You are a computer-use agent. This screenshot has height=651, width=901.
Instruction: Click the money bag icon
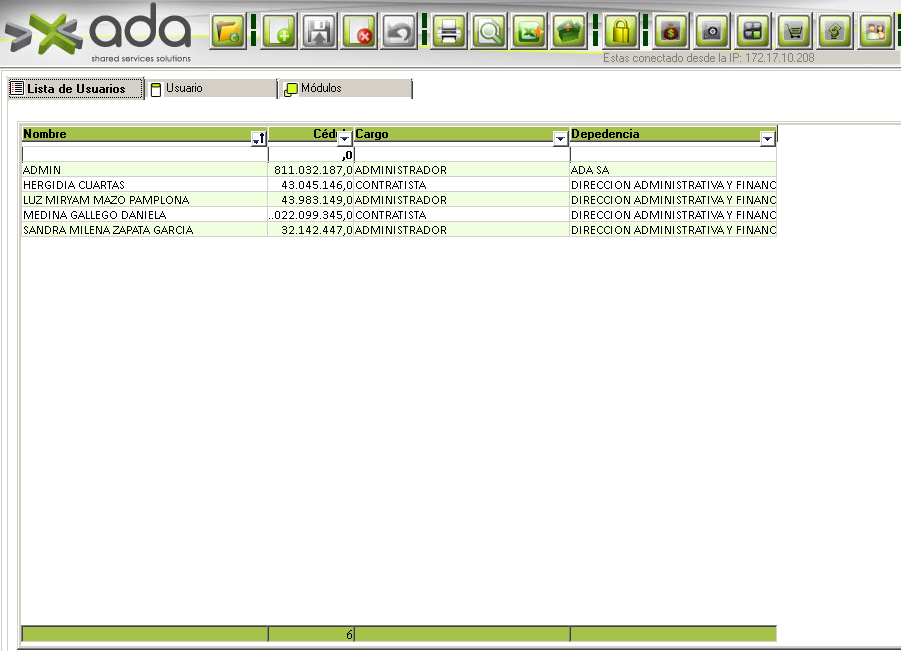(x=671, y=32)
